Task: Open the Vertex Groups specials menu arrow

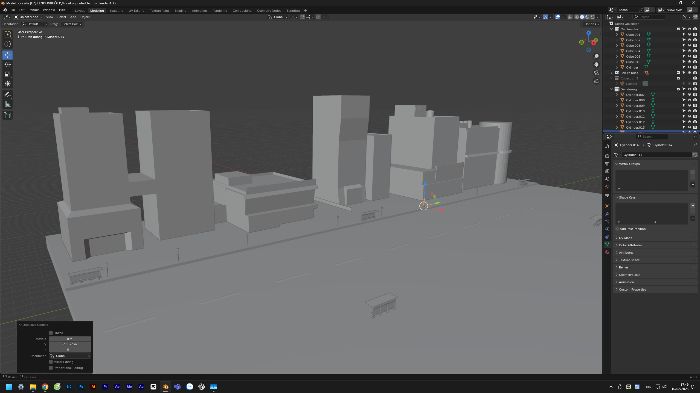Action: pos(693,184)
